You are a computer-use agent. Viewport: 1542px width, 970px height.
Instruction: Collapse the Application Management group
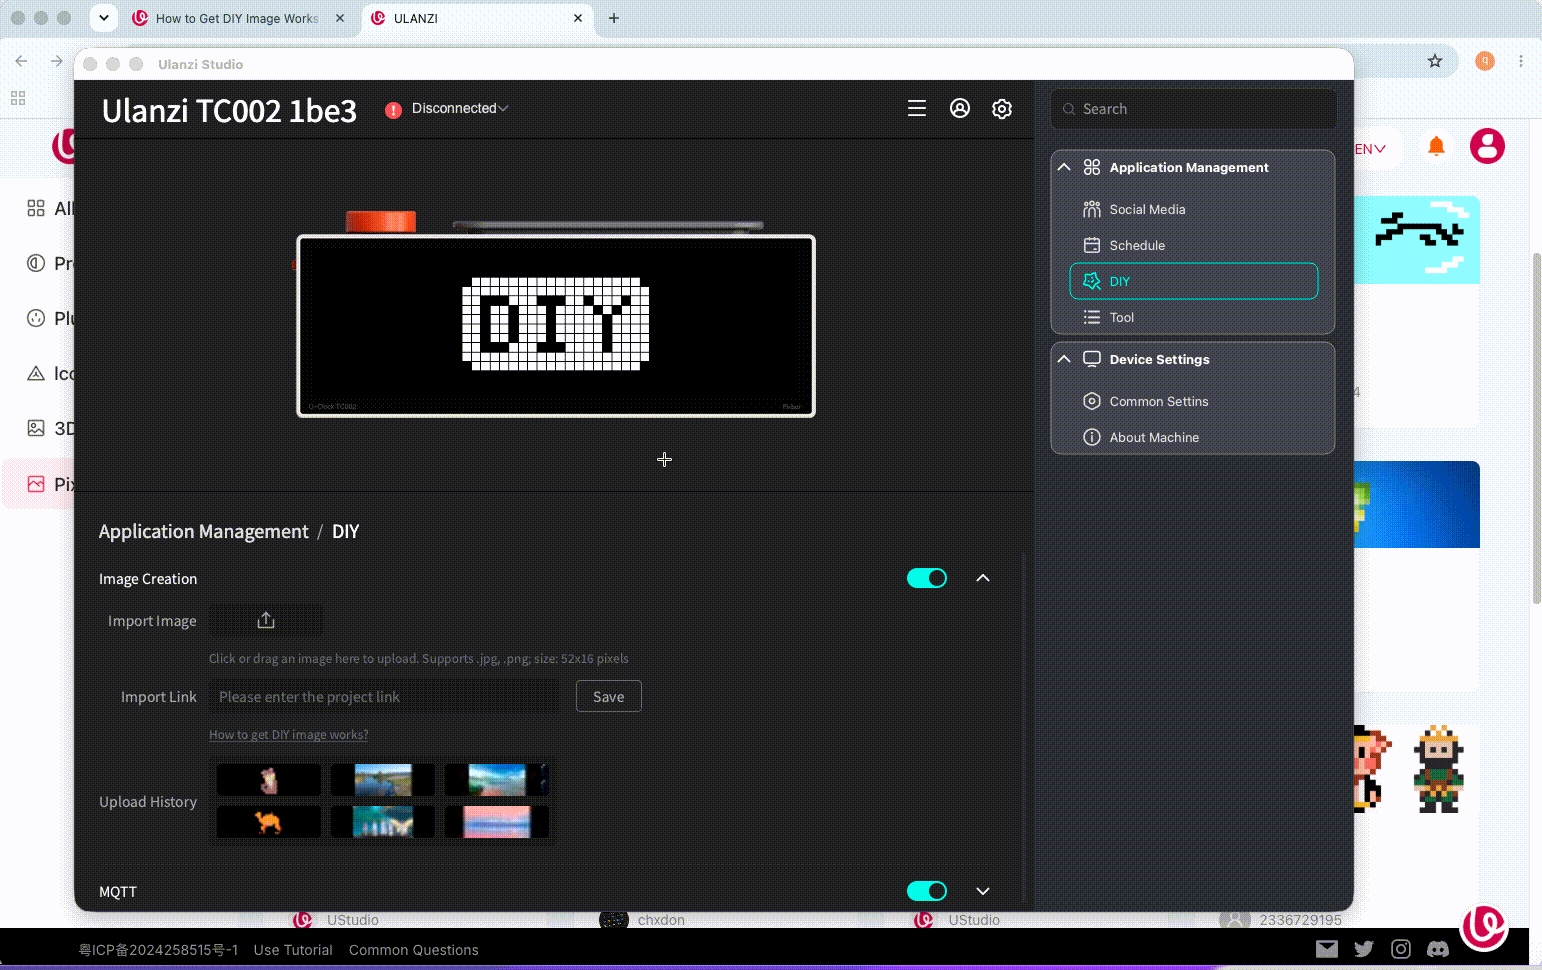coord(1064,167)
